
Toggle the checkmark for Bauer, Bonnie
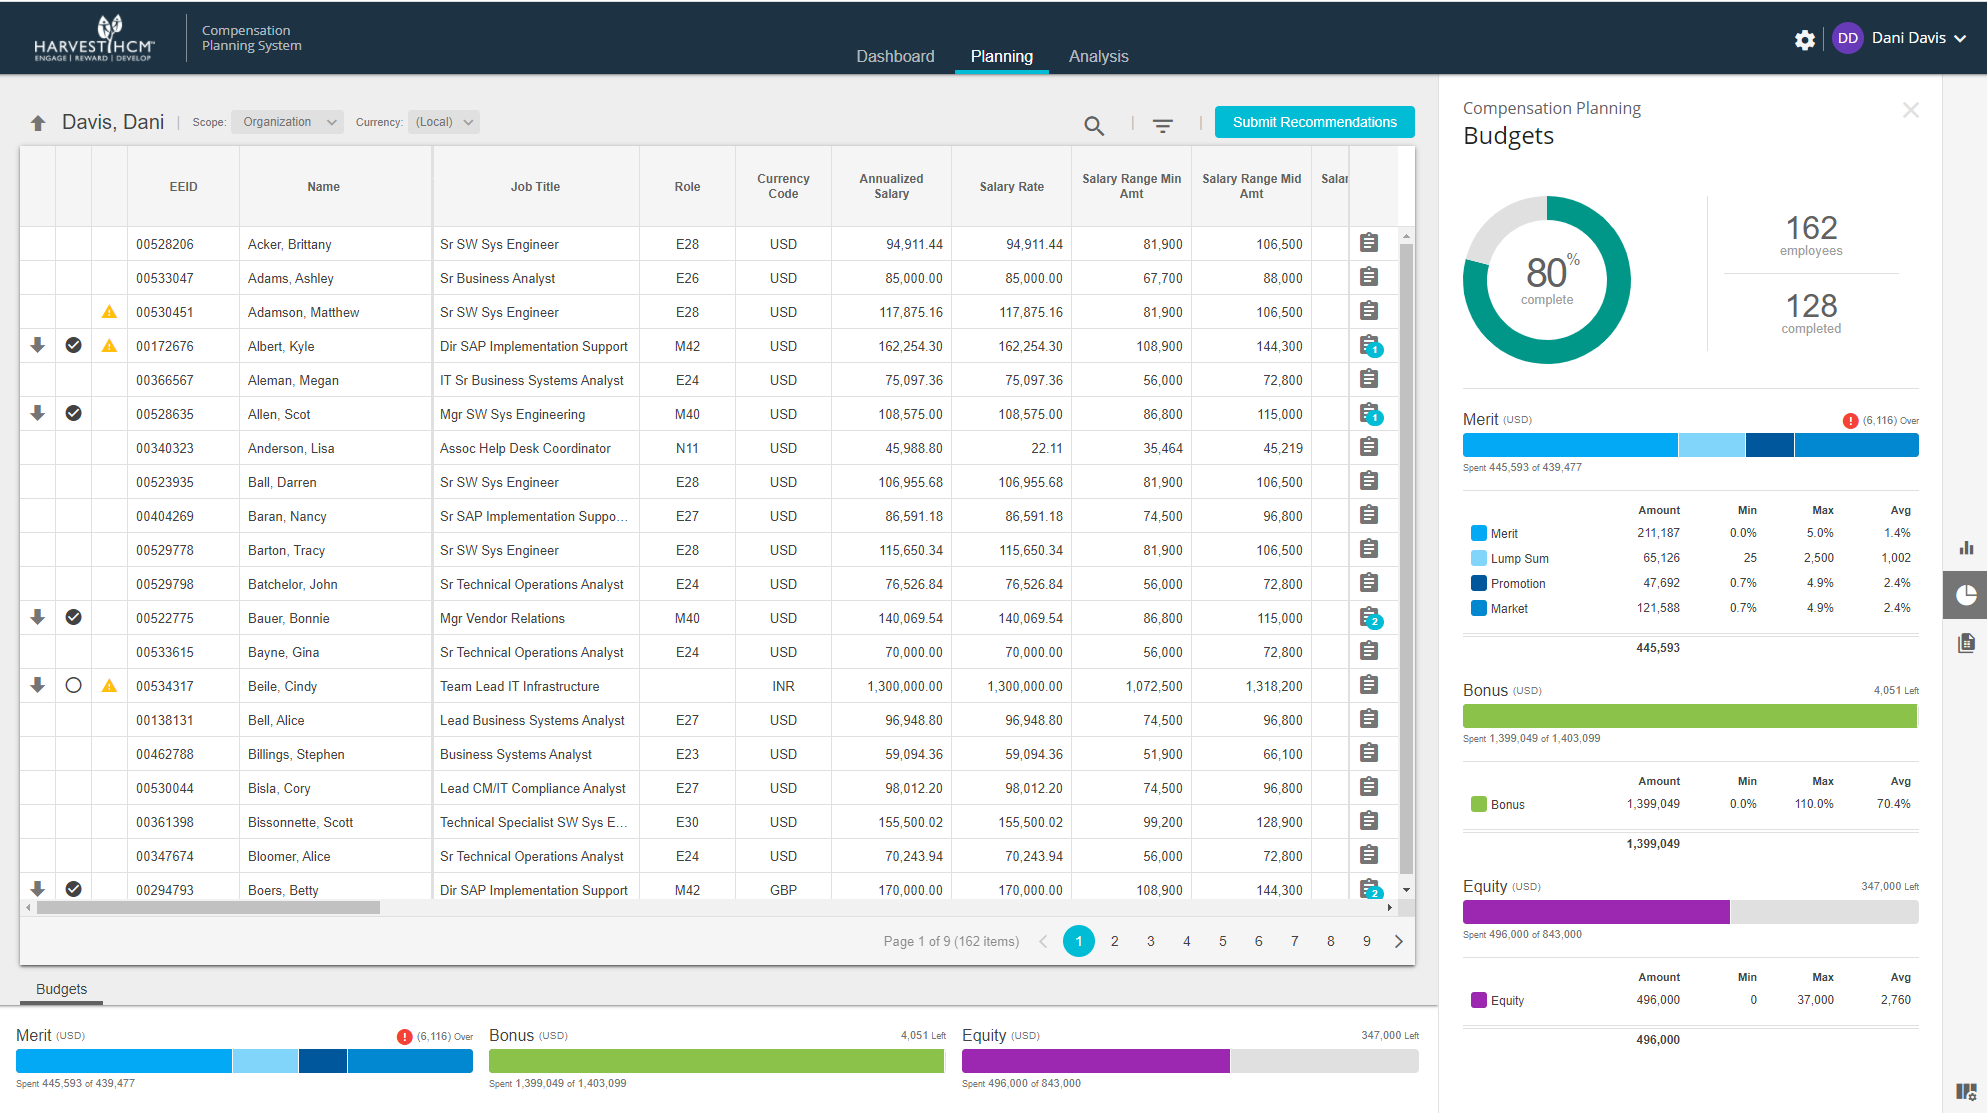pos(73,618)
